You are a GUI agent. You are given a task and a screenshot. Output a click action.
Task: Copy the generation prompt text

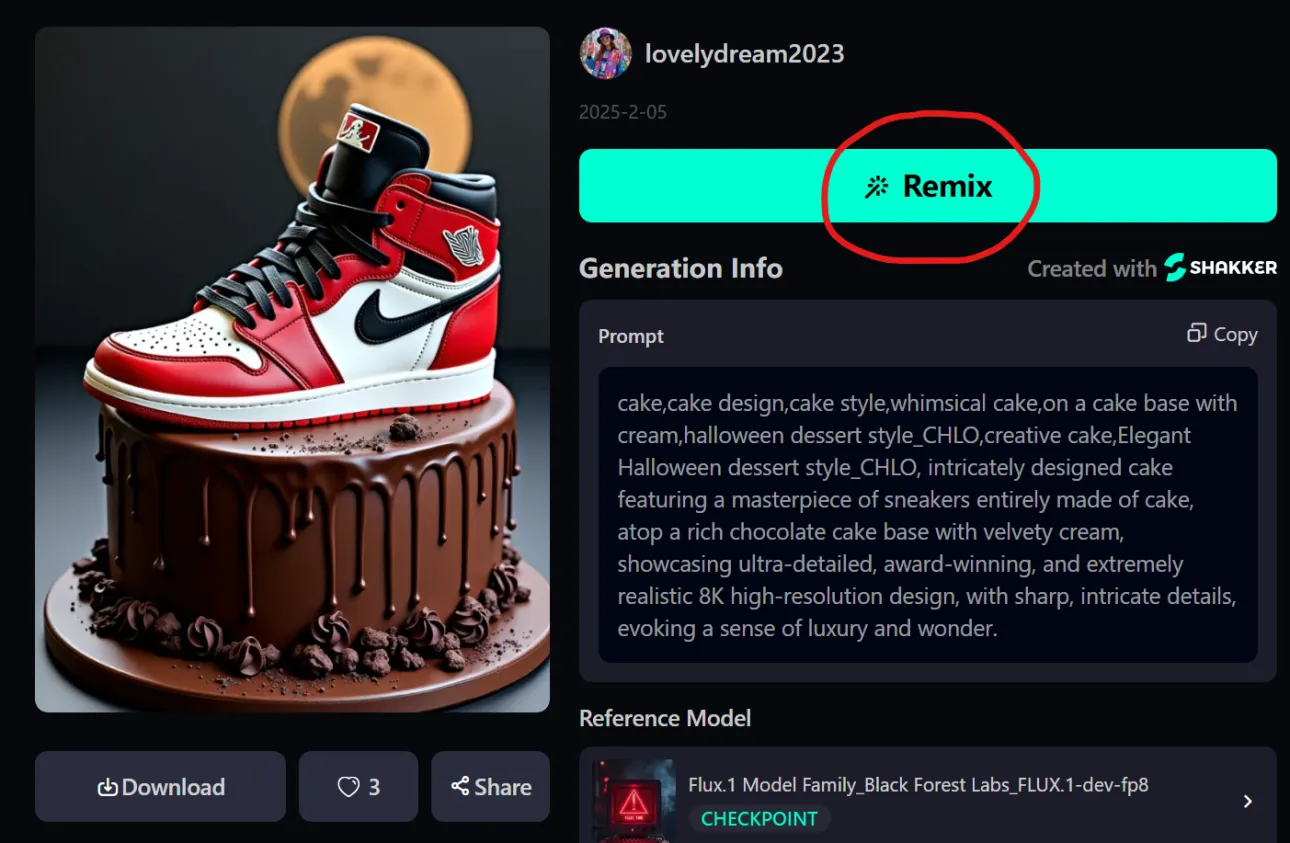tap(1222, 334)
